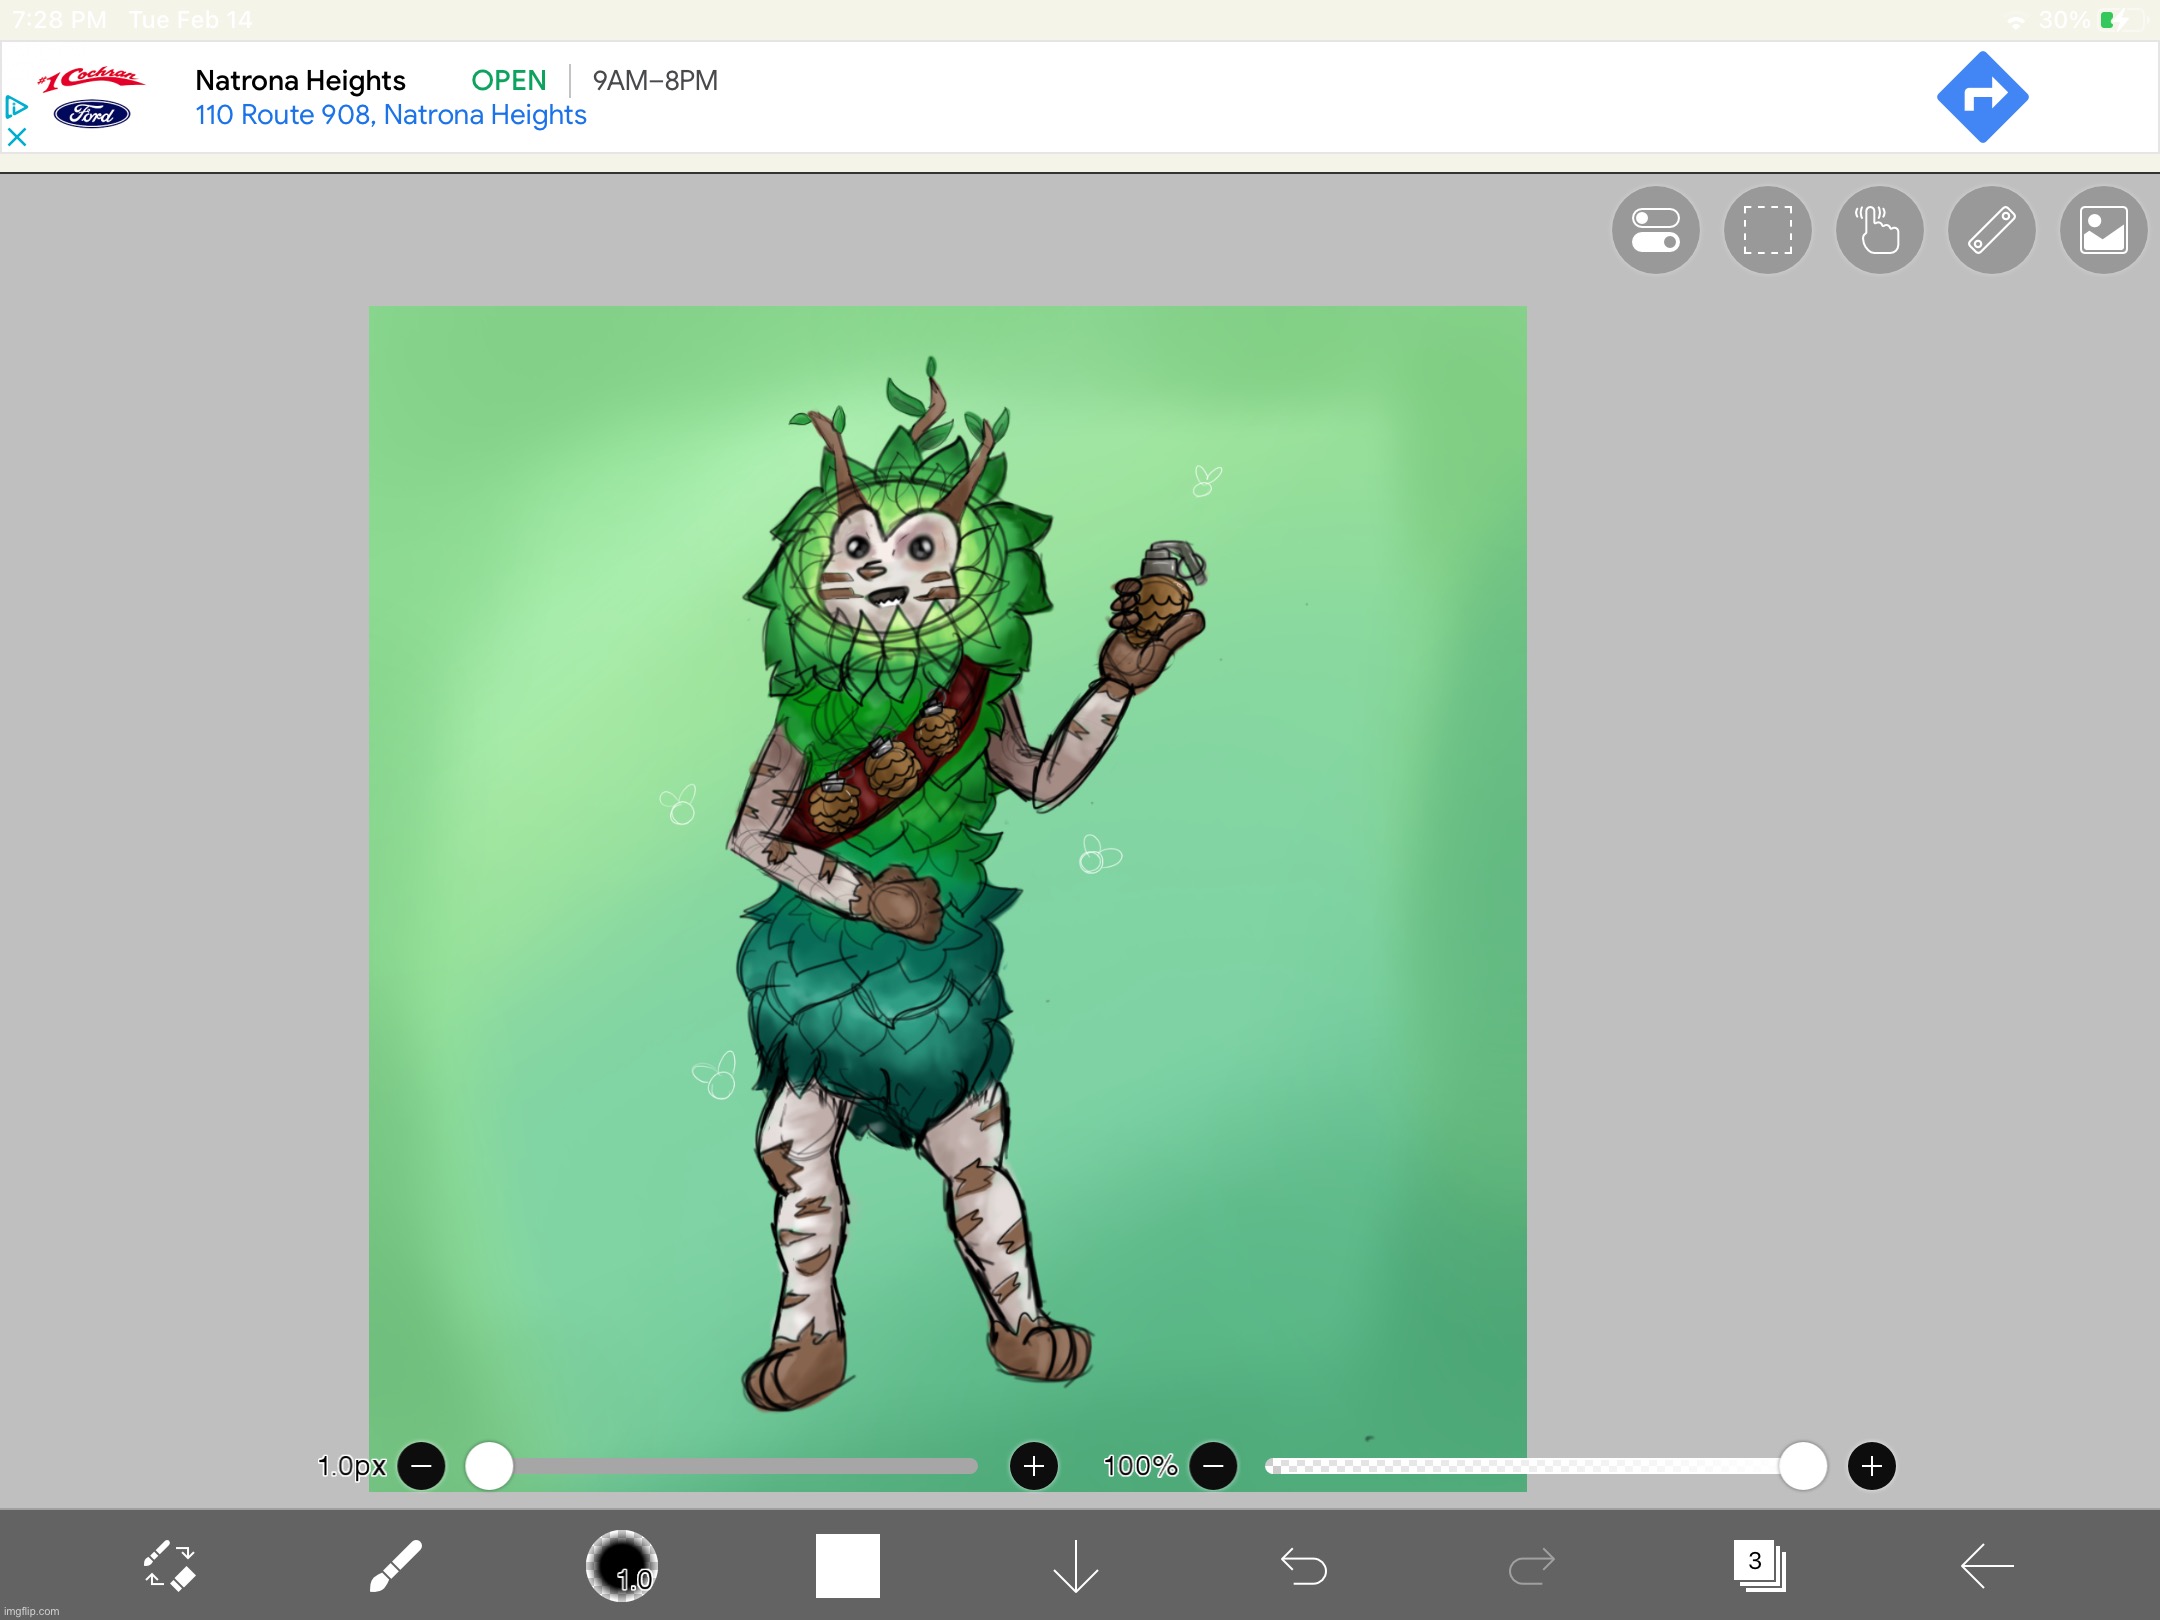Screen dimensions: 2160x1620
Task: Open the stabilizer hand icon
Action: click(x=1879, y=230)
